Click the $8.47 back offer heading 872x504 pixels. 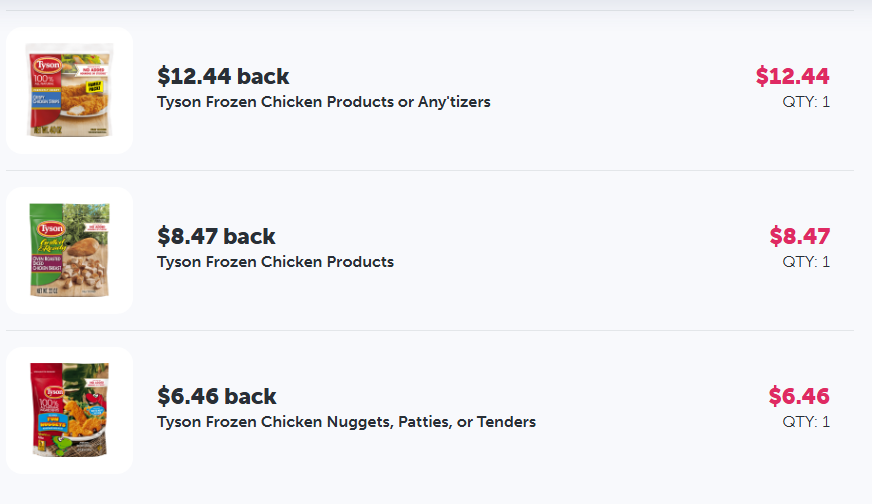[x=216, y=236]
